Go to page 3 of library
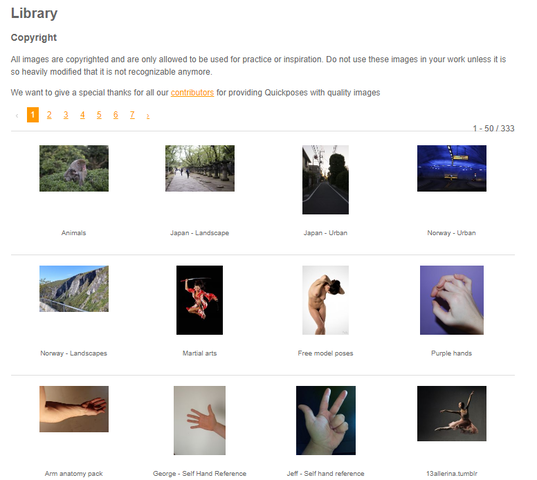 coord(66,115)
